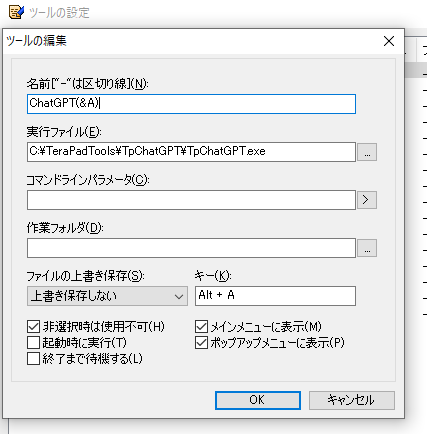The height and width of the screenshot is (434, 427).
Task: Click the コマンドラインパラメータ(C) label
Action: (x=88, y=180)
